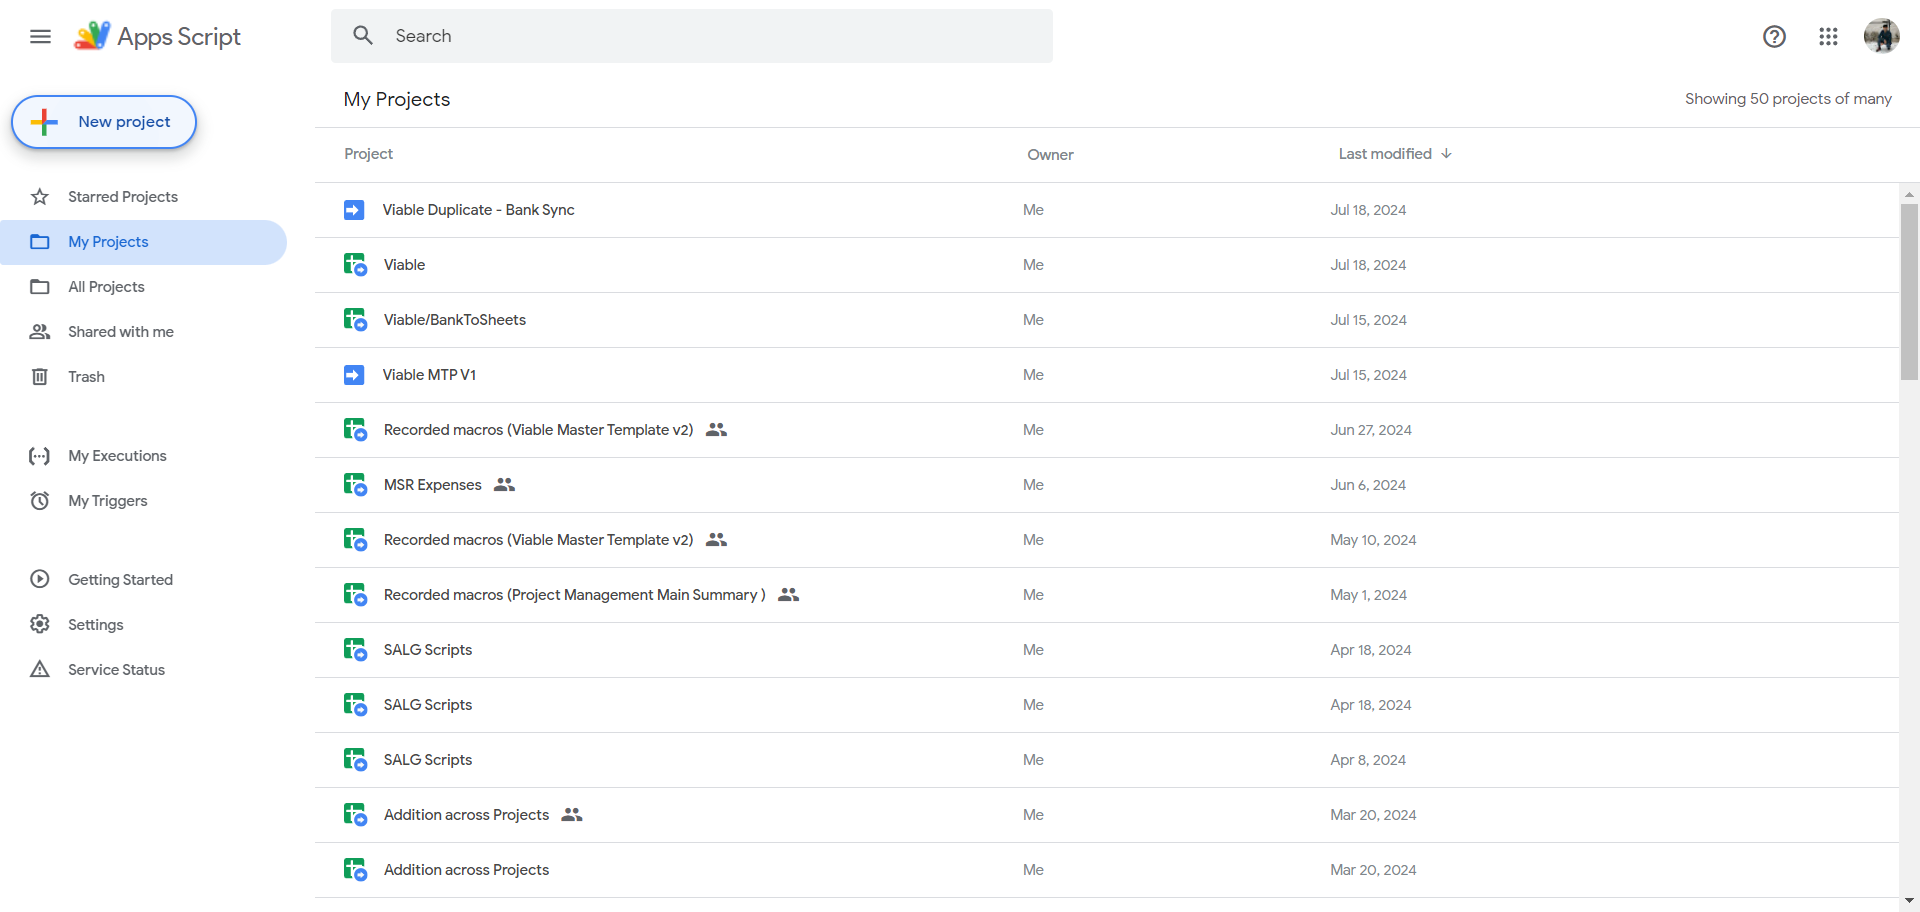Click the MSR Expenses shared people icon
This screenshot has width=1920, height=912.
pyautogui.click(x=505, y=485)
